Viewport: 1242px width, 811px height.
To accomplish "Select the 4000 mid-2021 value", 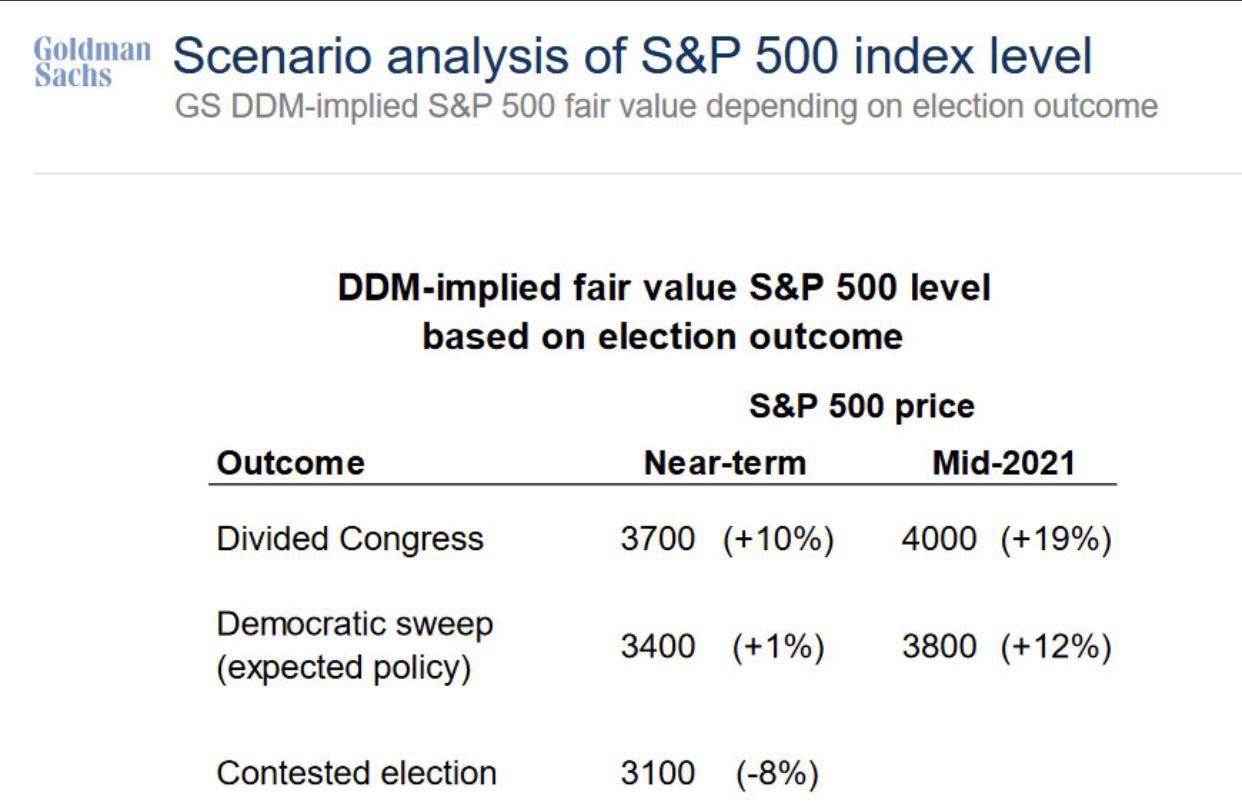I will pyautogui.click(x=939, y=539).
